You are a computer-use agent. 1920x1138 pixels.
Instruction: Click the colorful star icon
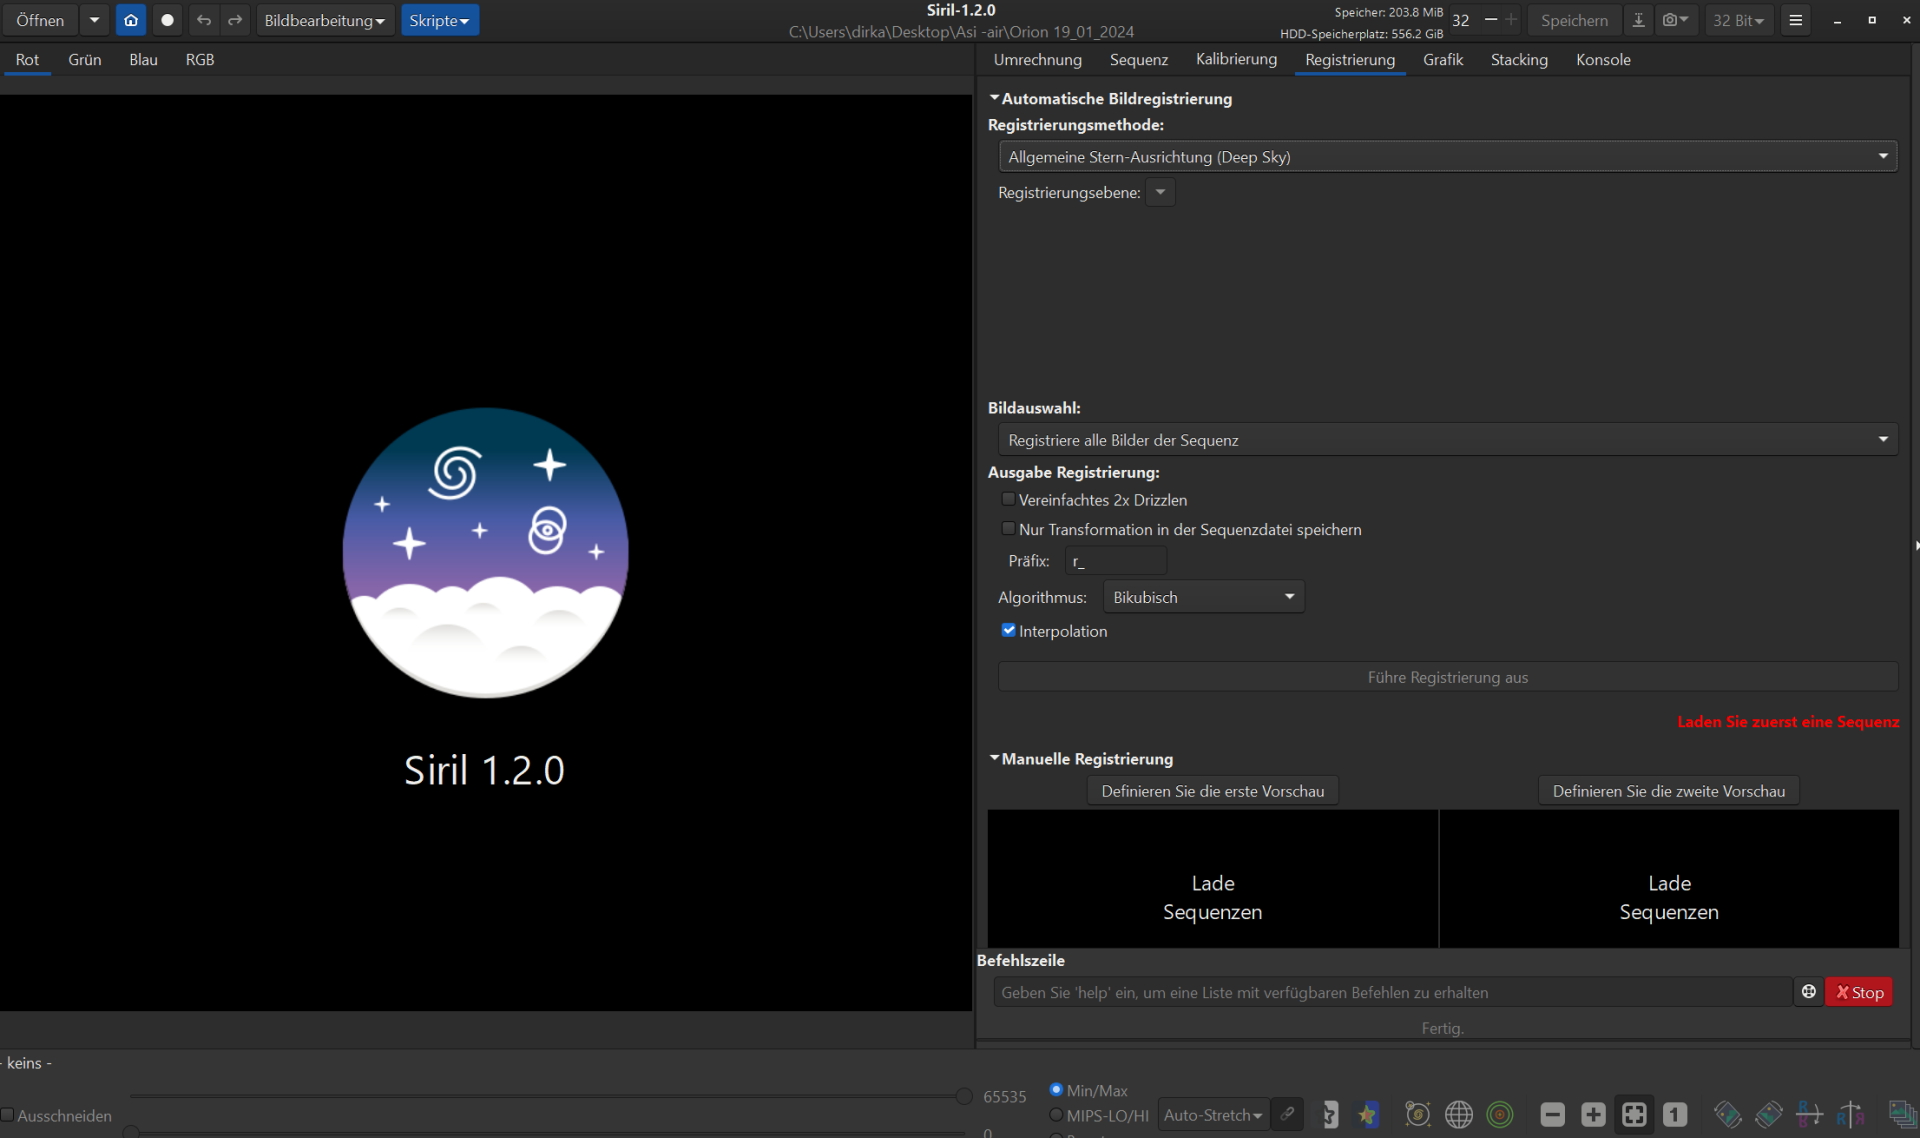1368,1114
